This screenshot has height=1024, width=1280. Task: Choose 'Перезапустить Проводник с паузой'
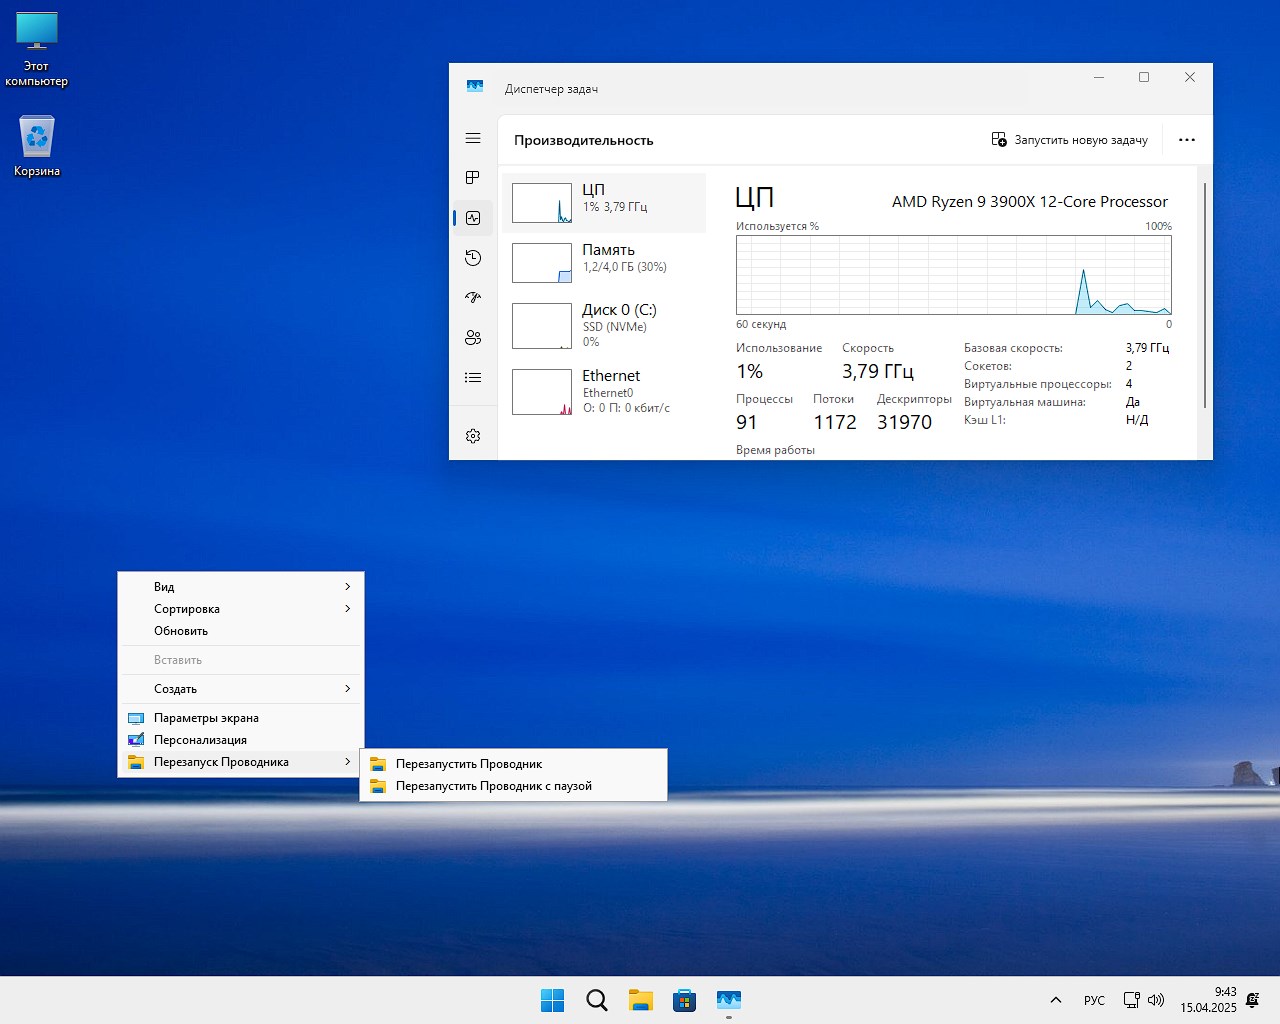click(x=493, y=786)
